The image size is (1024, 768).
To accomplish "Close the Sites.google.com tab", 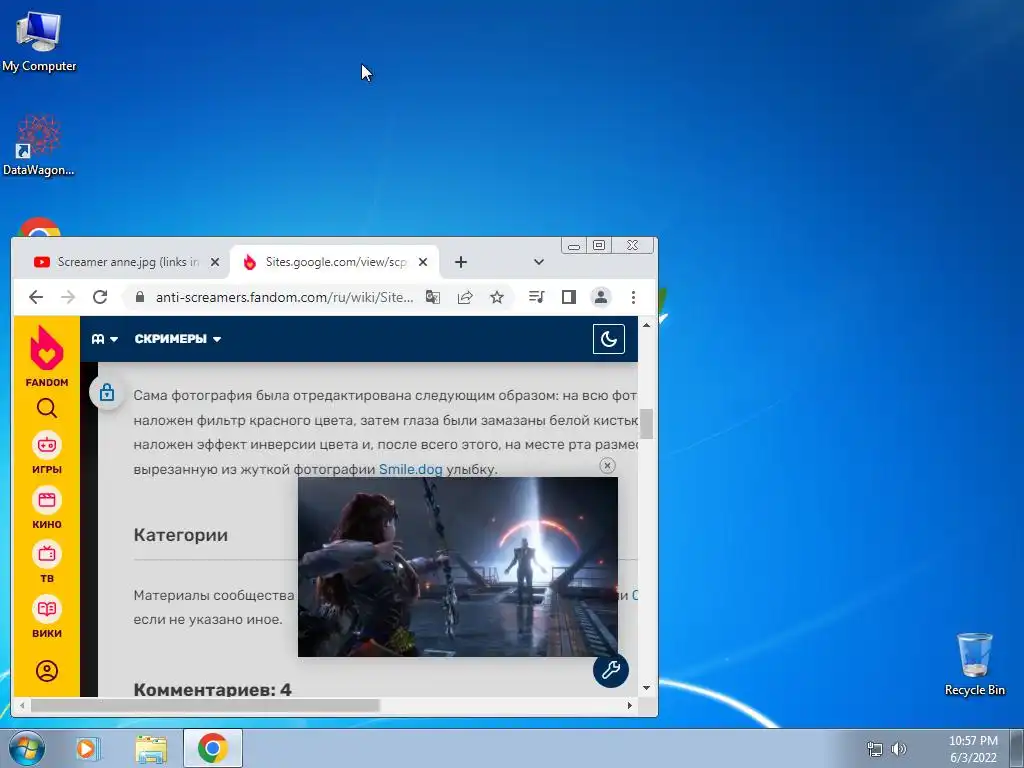I will pos(423,262).
